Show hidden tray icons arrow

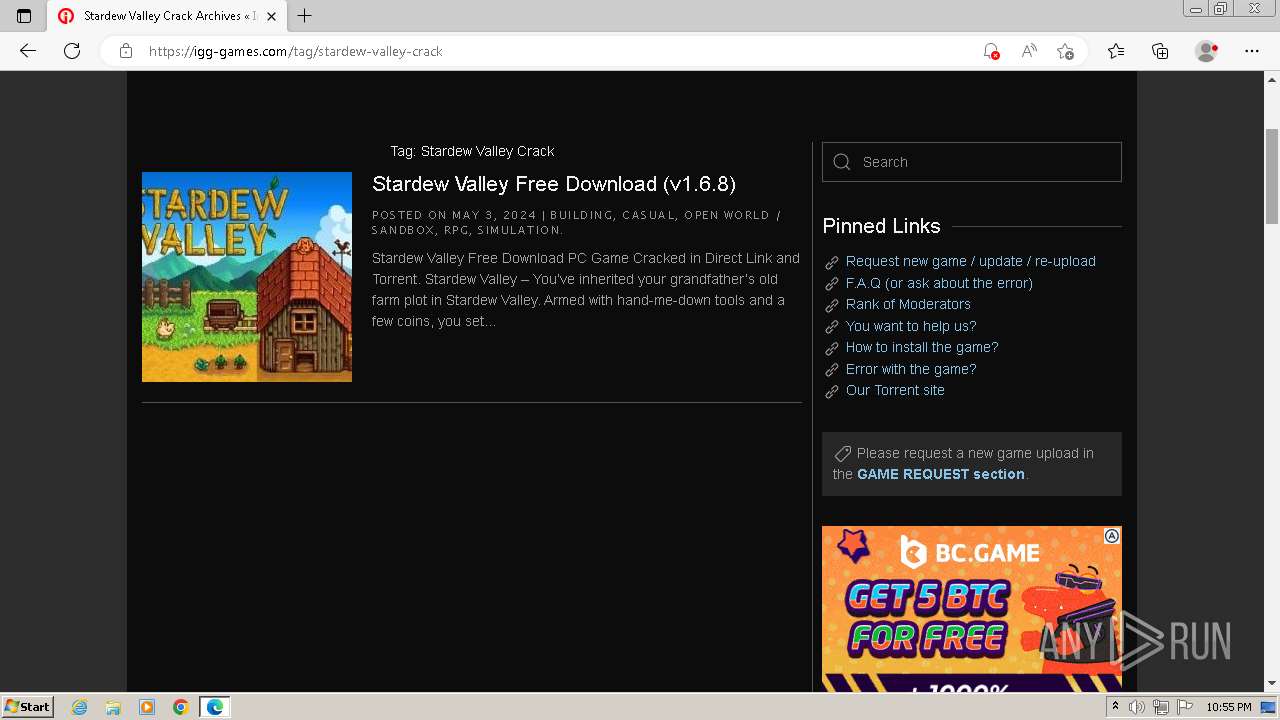point(1116,707)
